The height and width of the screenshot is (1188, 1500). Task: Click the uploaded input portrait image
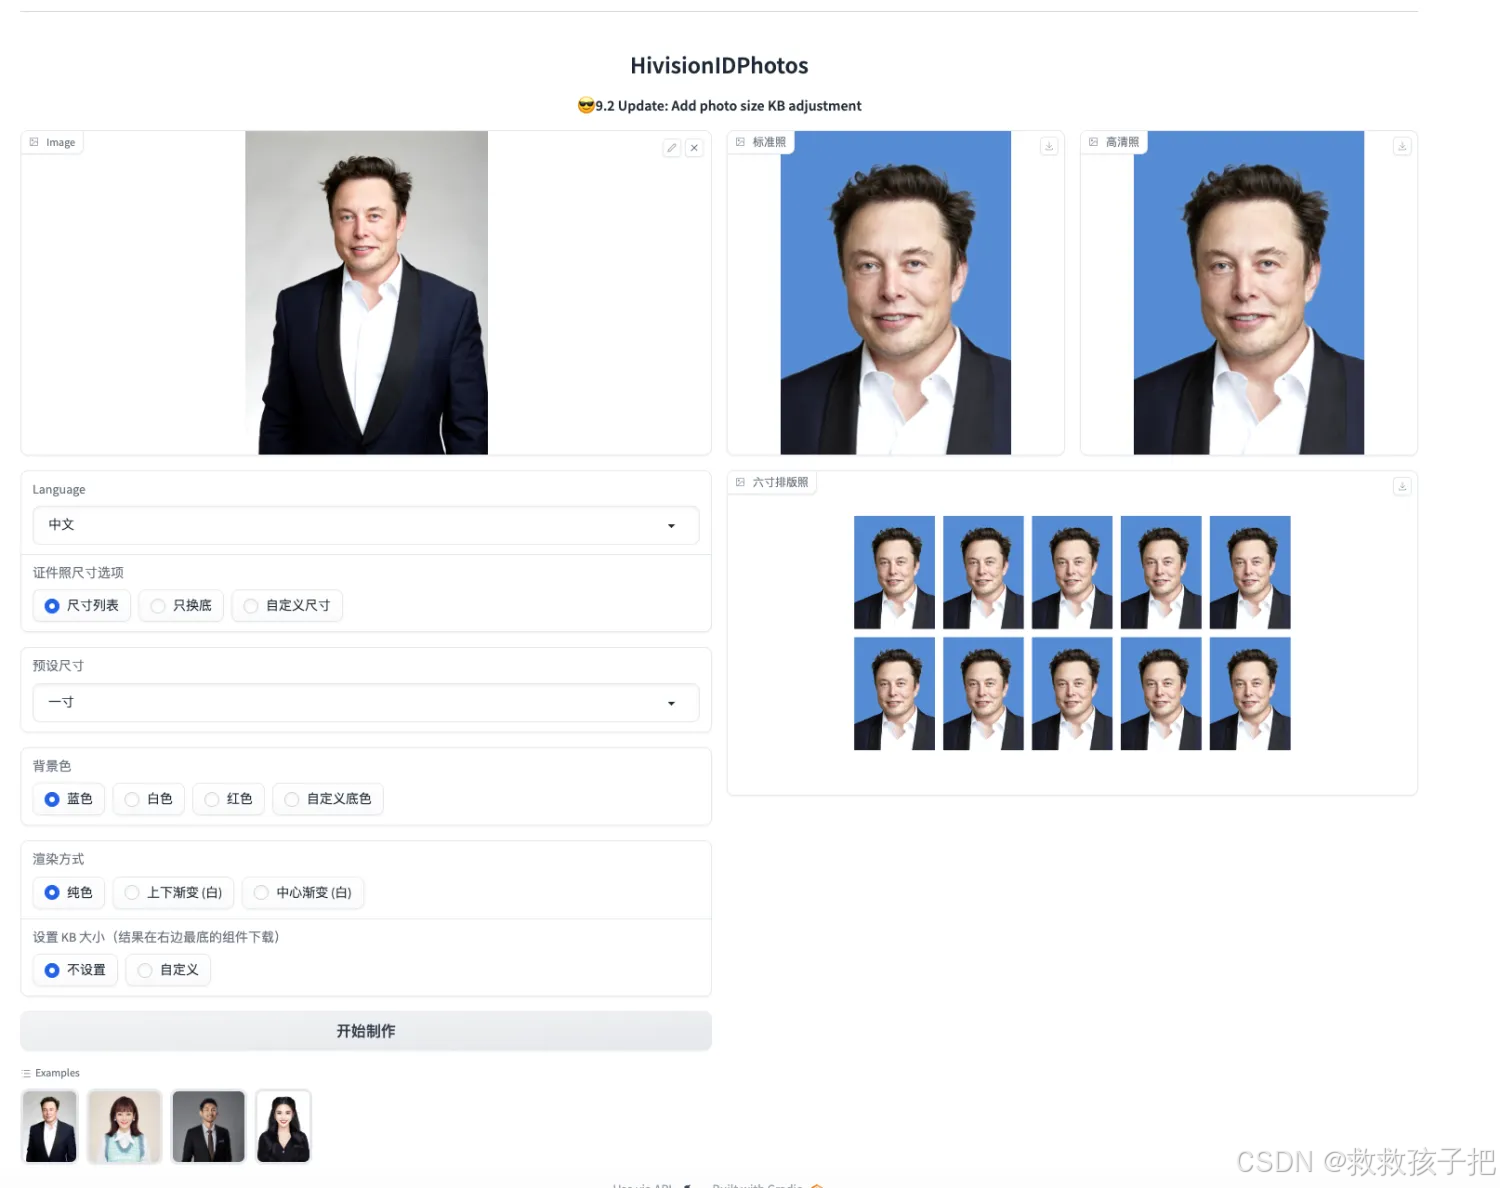[x=366, y=293]
